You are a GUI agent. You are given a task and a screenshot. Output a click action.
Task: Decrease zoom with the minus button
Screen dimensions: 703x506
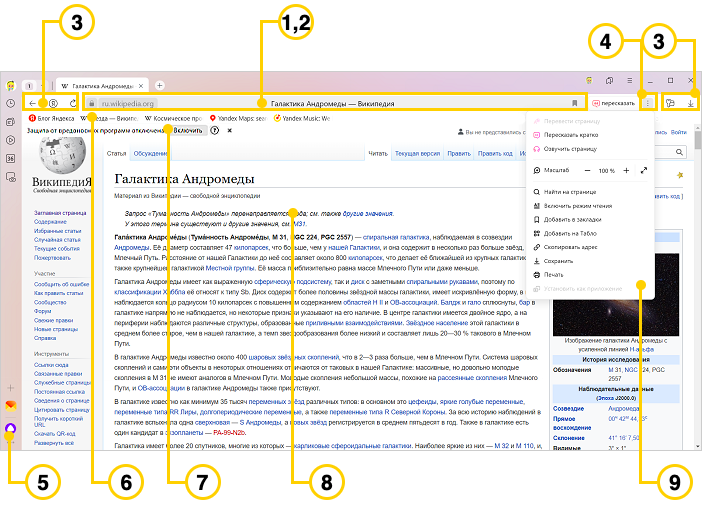(587, 171)
